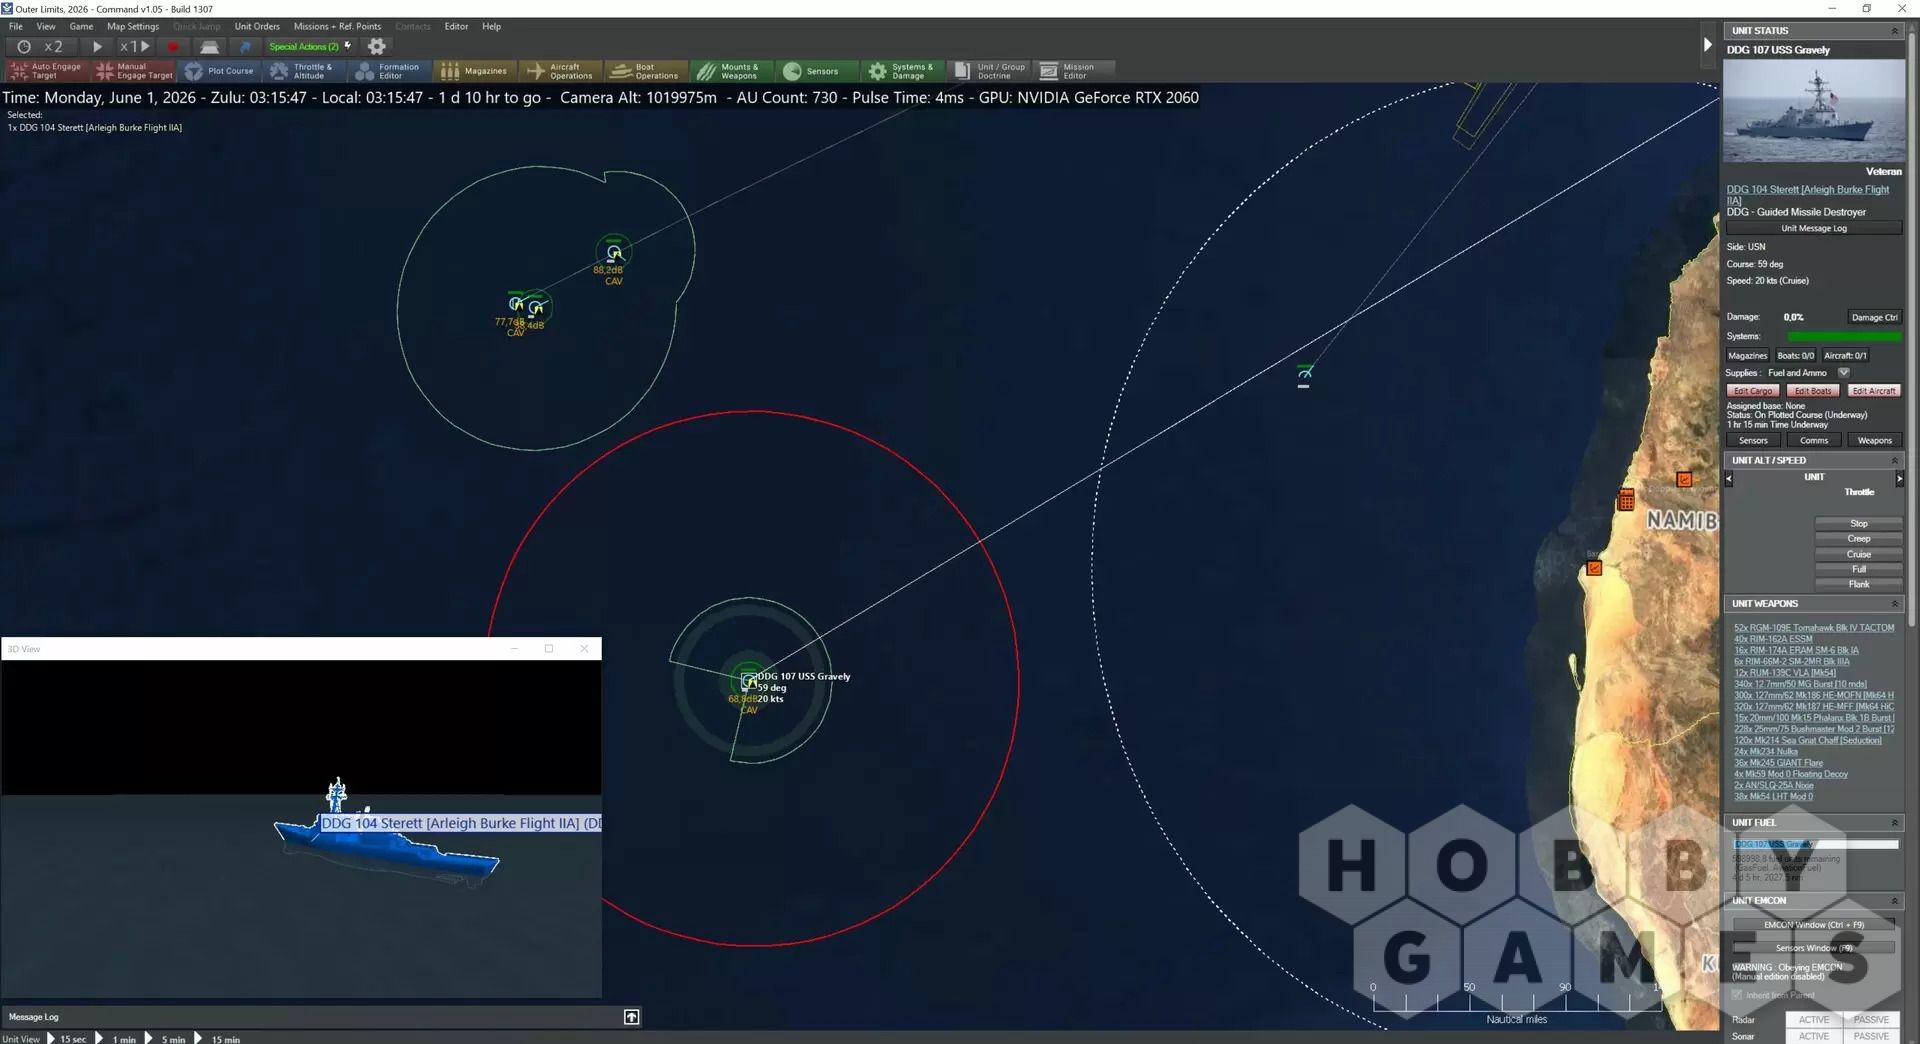Open Unit / Group Doctrine
Image resolution: width=1920 pixels, height=1044 pixels.
click(990, 71)
